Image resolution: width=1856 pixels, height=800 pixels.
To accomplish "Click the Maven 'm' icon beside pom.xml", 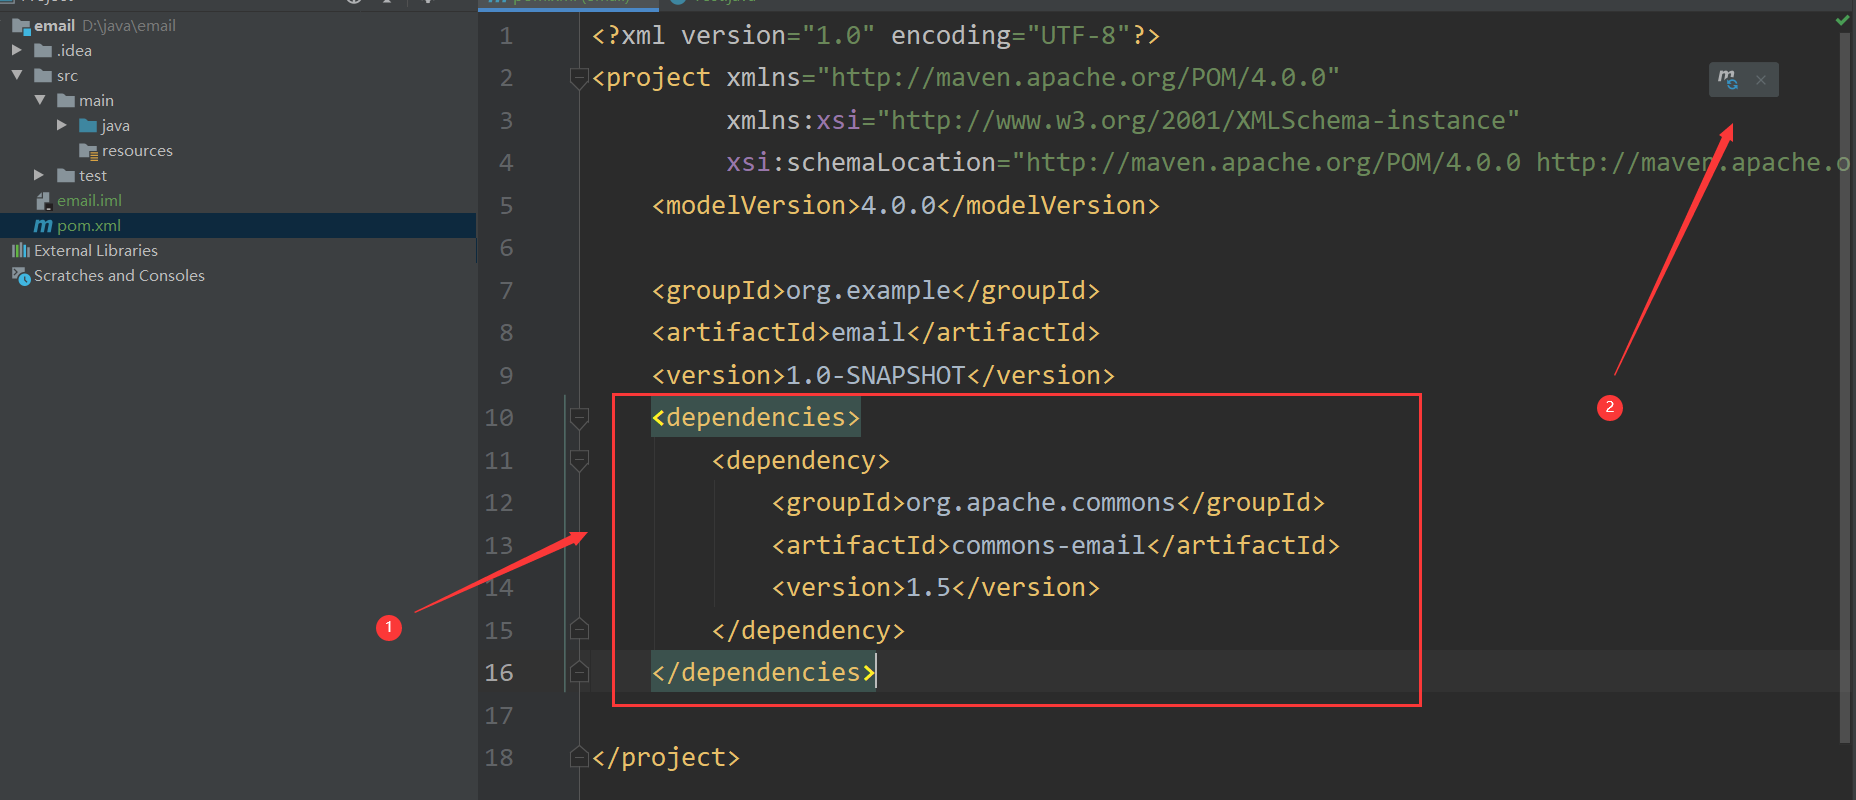I will [43, 226].
